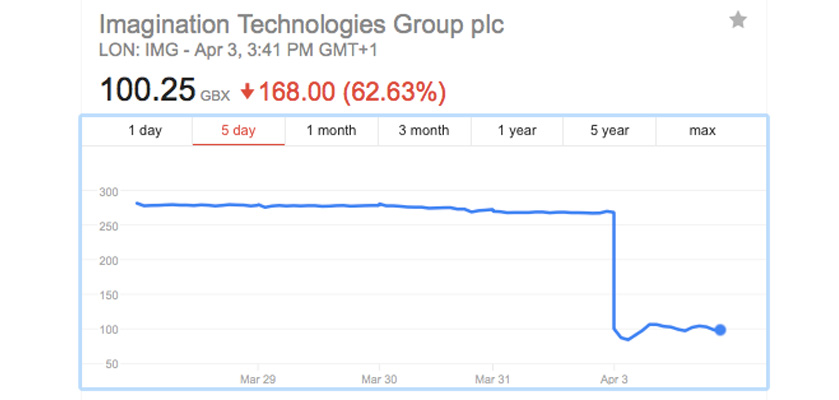Switch chart to max range
Viewport: 839px width, 400px height.
703,130
